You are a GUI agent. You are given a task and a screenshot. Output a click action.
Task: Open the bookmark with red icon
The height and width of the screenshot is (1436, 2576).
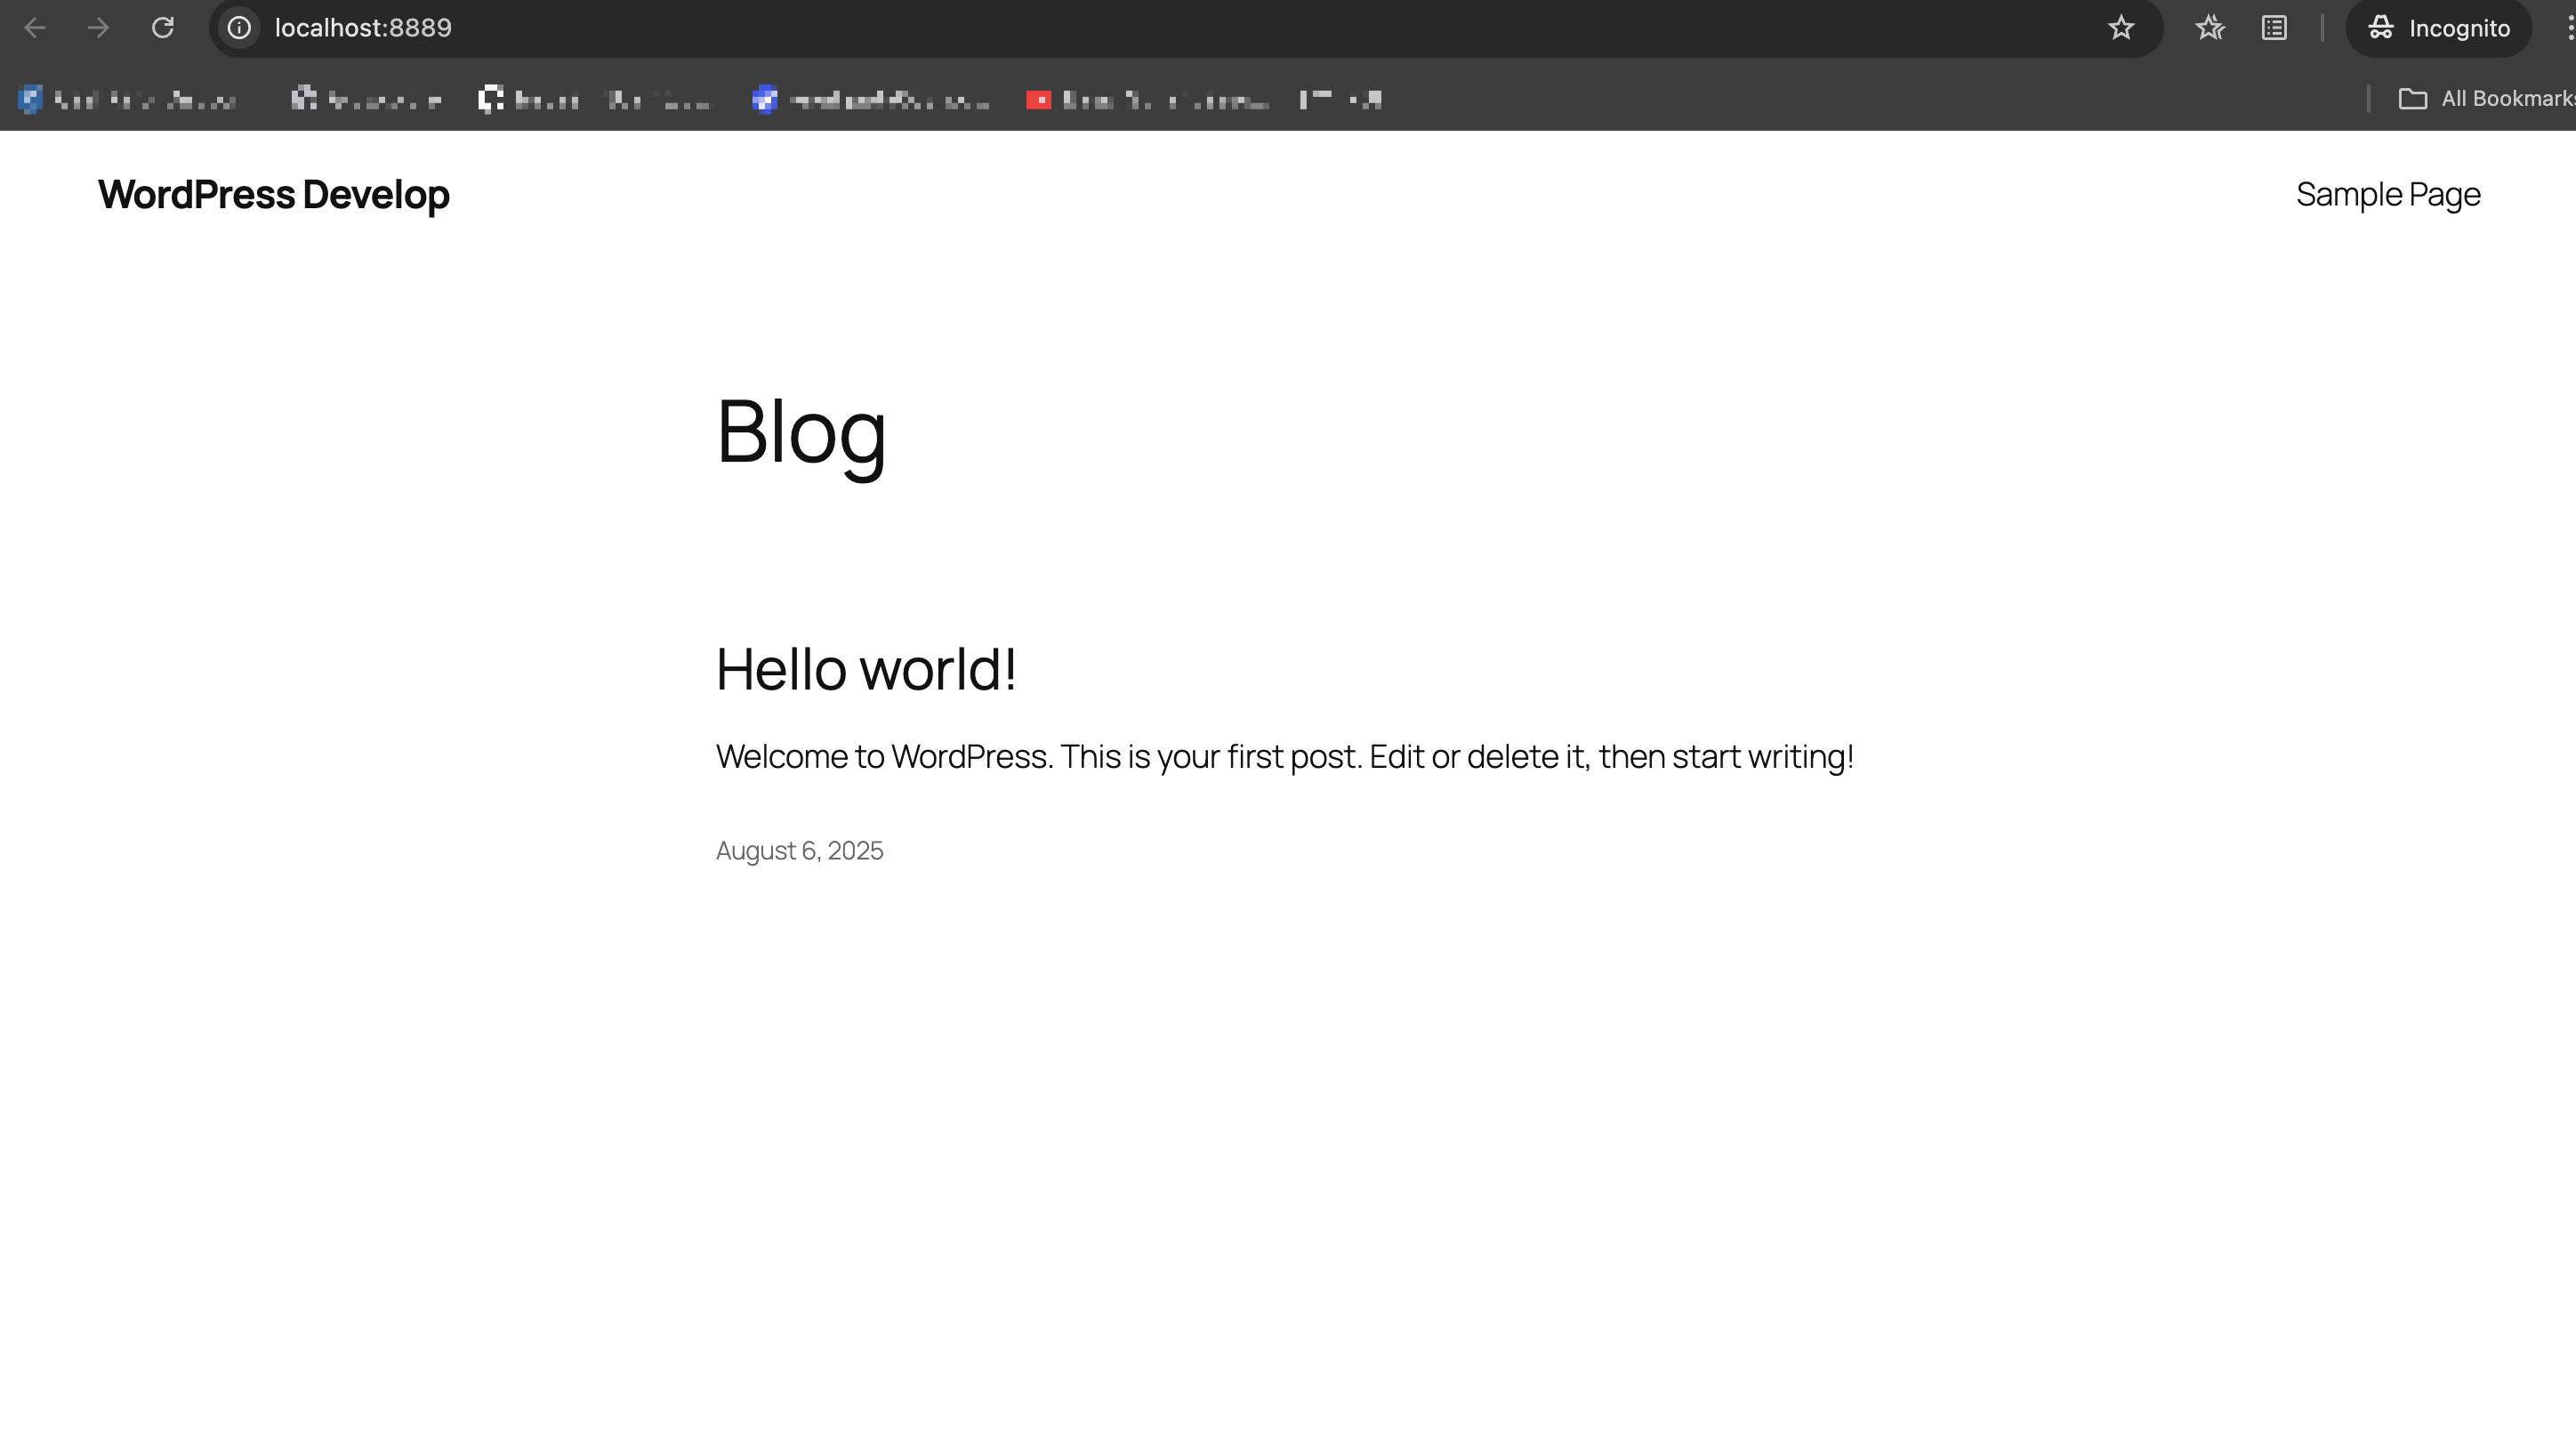click(1147, 99)
